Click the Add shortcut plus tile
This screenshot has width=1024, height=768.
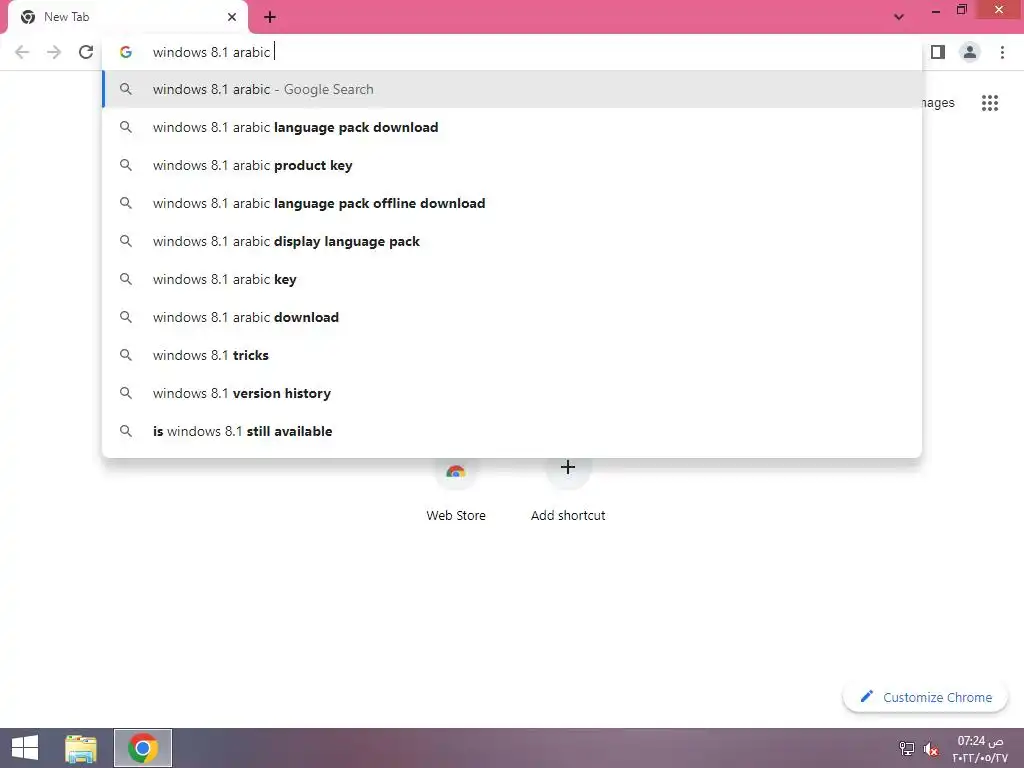[568, 490]
